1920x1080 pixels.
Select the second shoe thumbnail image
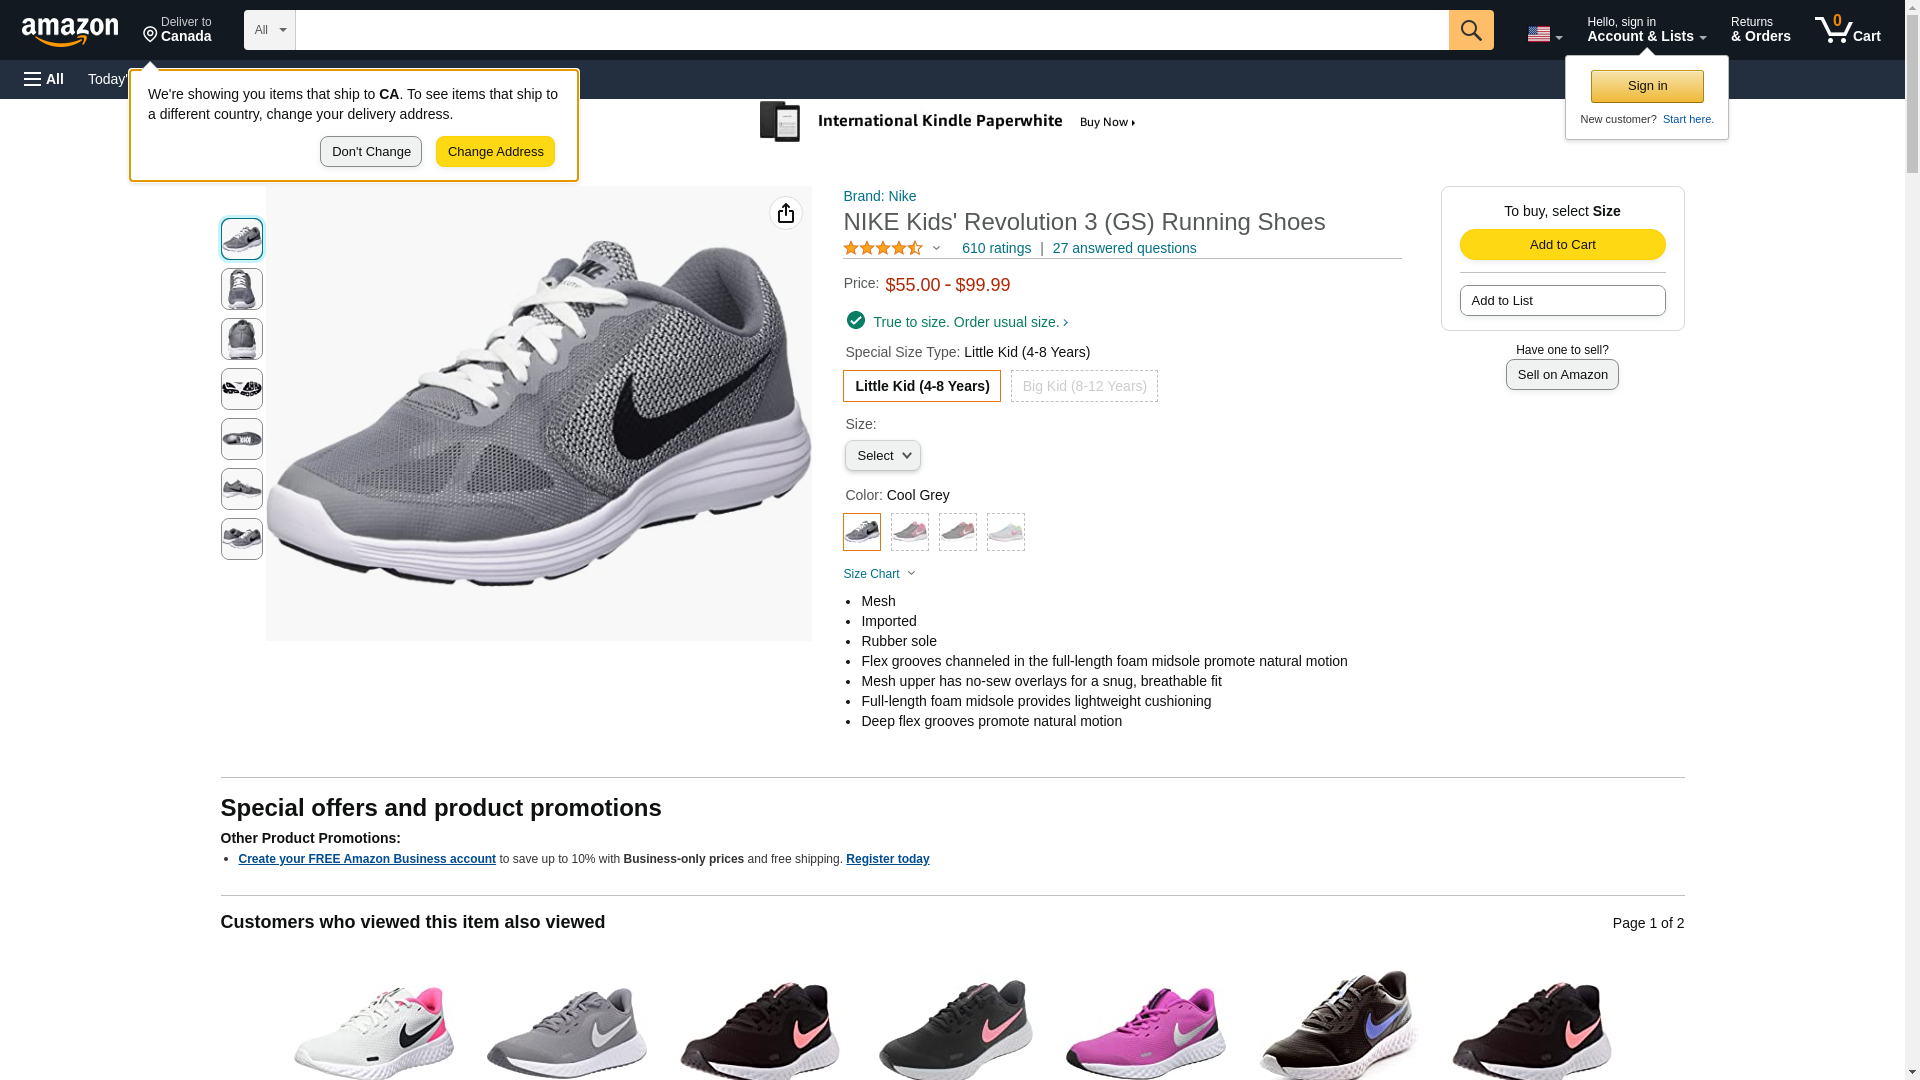pos(241,289)
